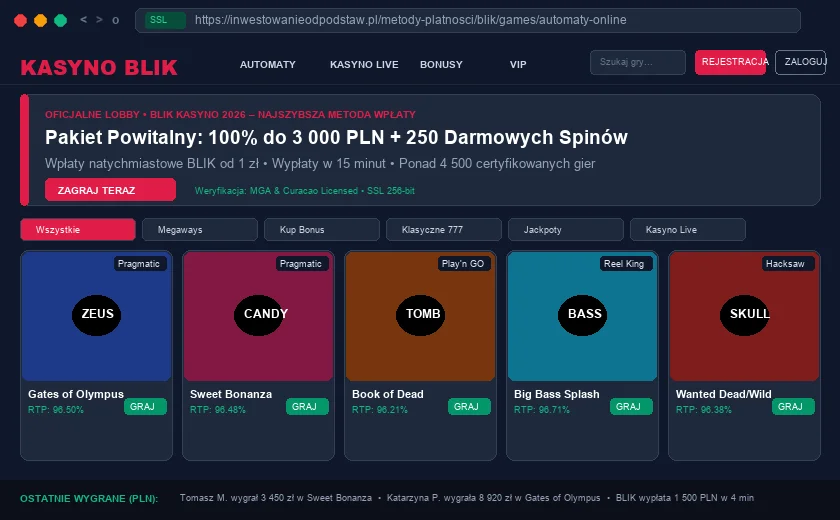The image size is (840, 520).
Task: Click the ZAGRAJ TERAZ button
Action: point(110,190)
